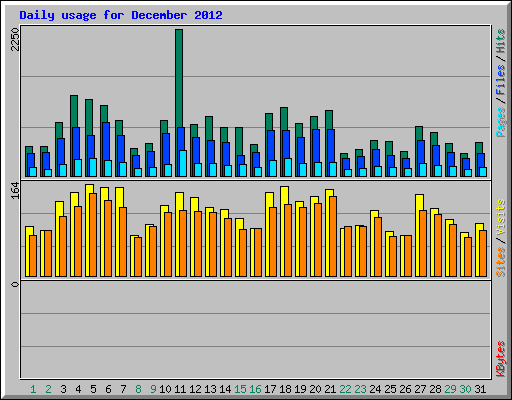Viewport: 512px width, 400px height.
Task: Click day label 31 on the x-axis
Action: coord(480,389)
